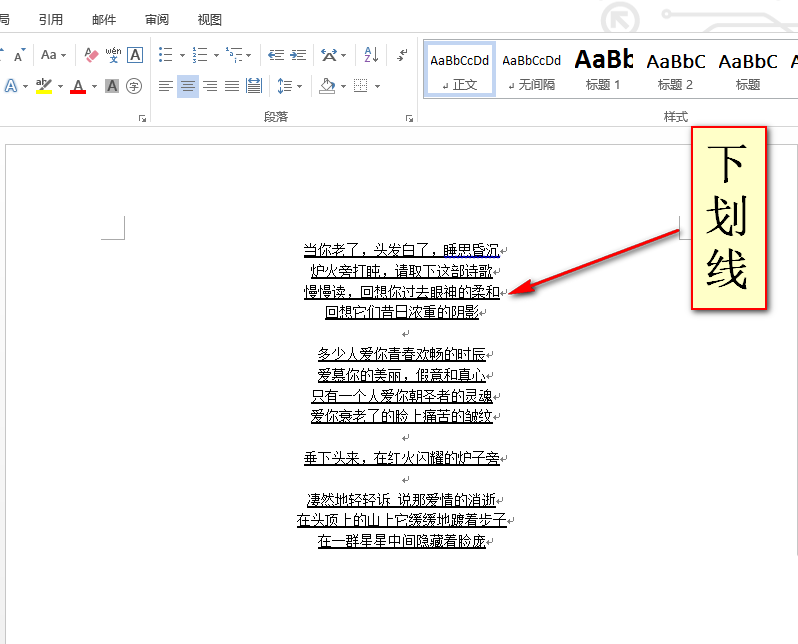Apply the 无间隔 style
798x644 pixels.
[531, 68]
